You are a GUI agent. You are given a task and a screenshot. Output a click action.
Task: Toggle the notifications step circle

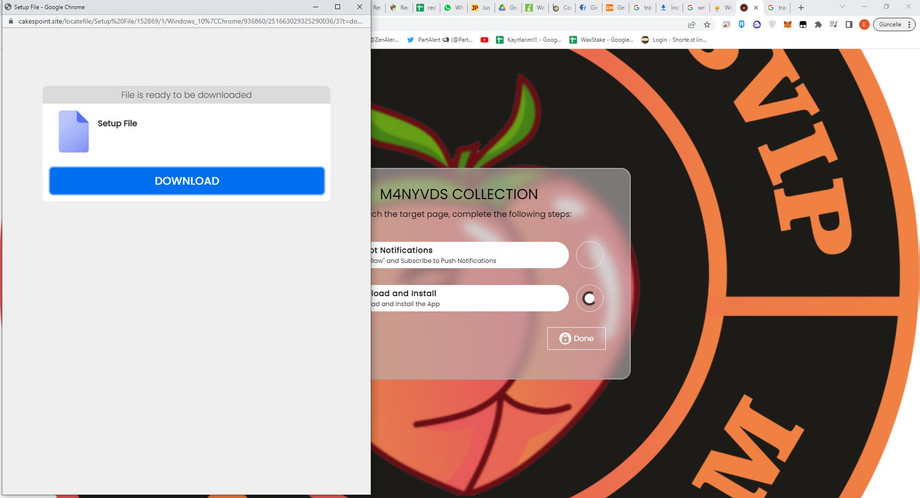click(590, 255)
